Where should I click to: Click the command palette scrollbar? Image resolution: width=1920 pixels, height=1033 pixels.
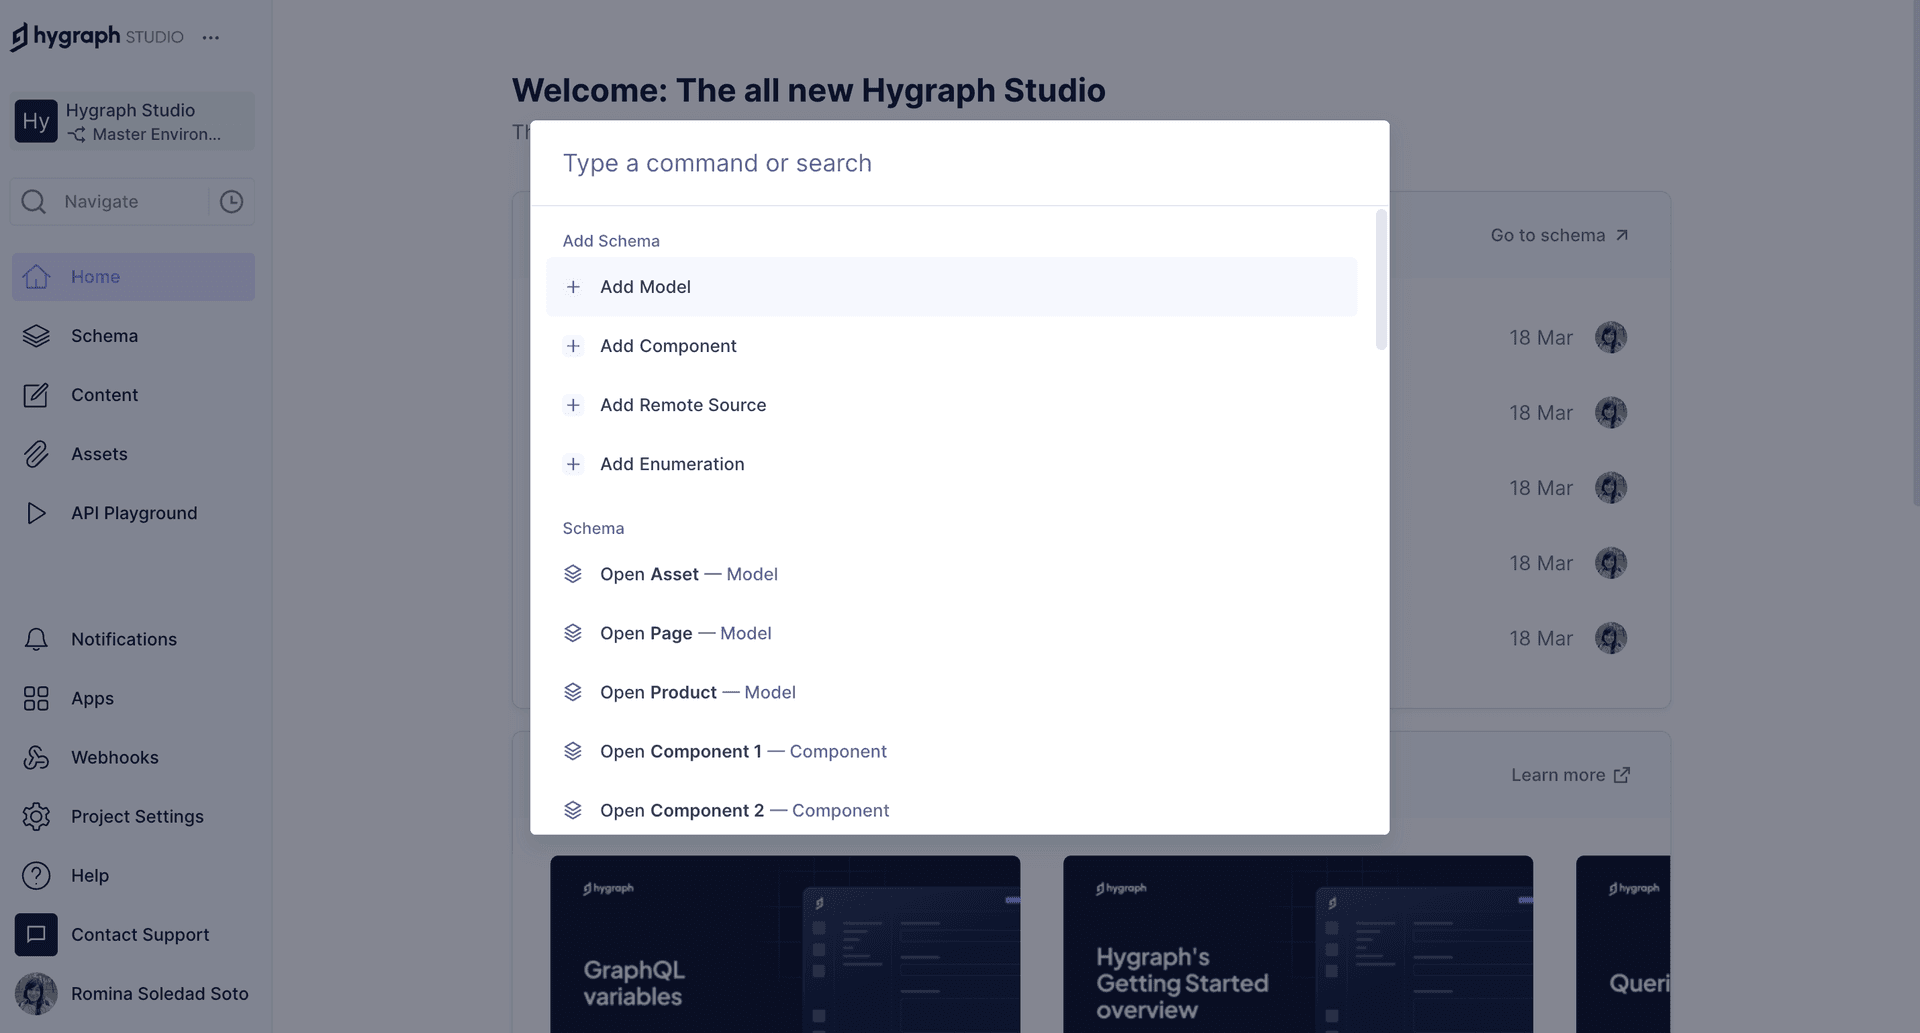click(x=1381, y=280)
